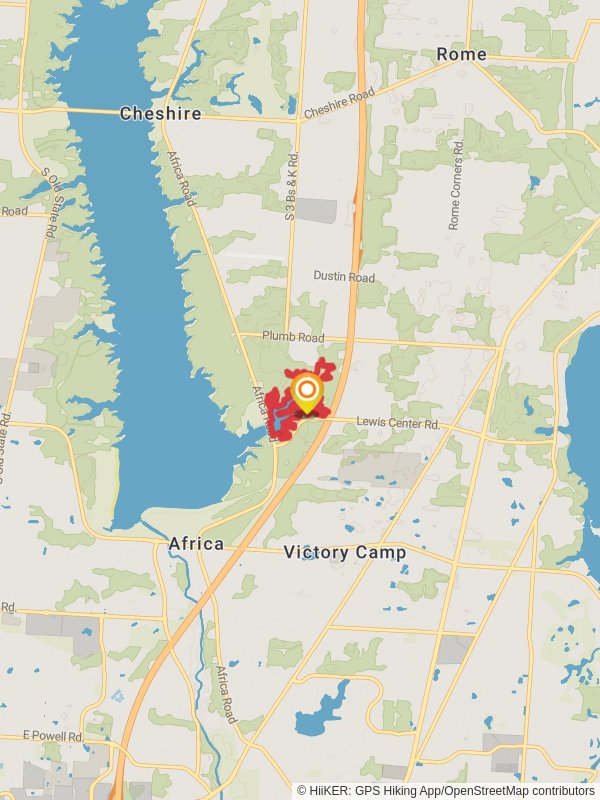
Task: Select the Africa place label
Action: pyautogui.click(x=196, y=544)
